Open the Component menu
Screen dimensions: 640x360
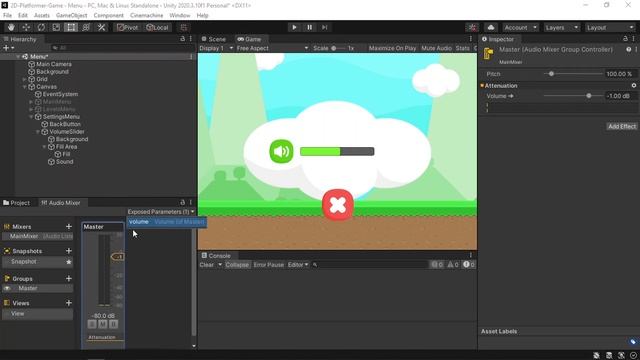tap(109, 16)
